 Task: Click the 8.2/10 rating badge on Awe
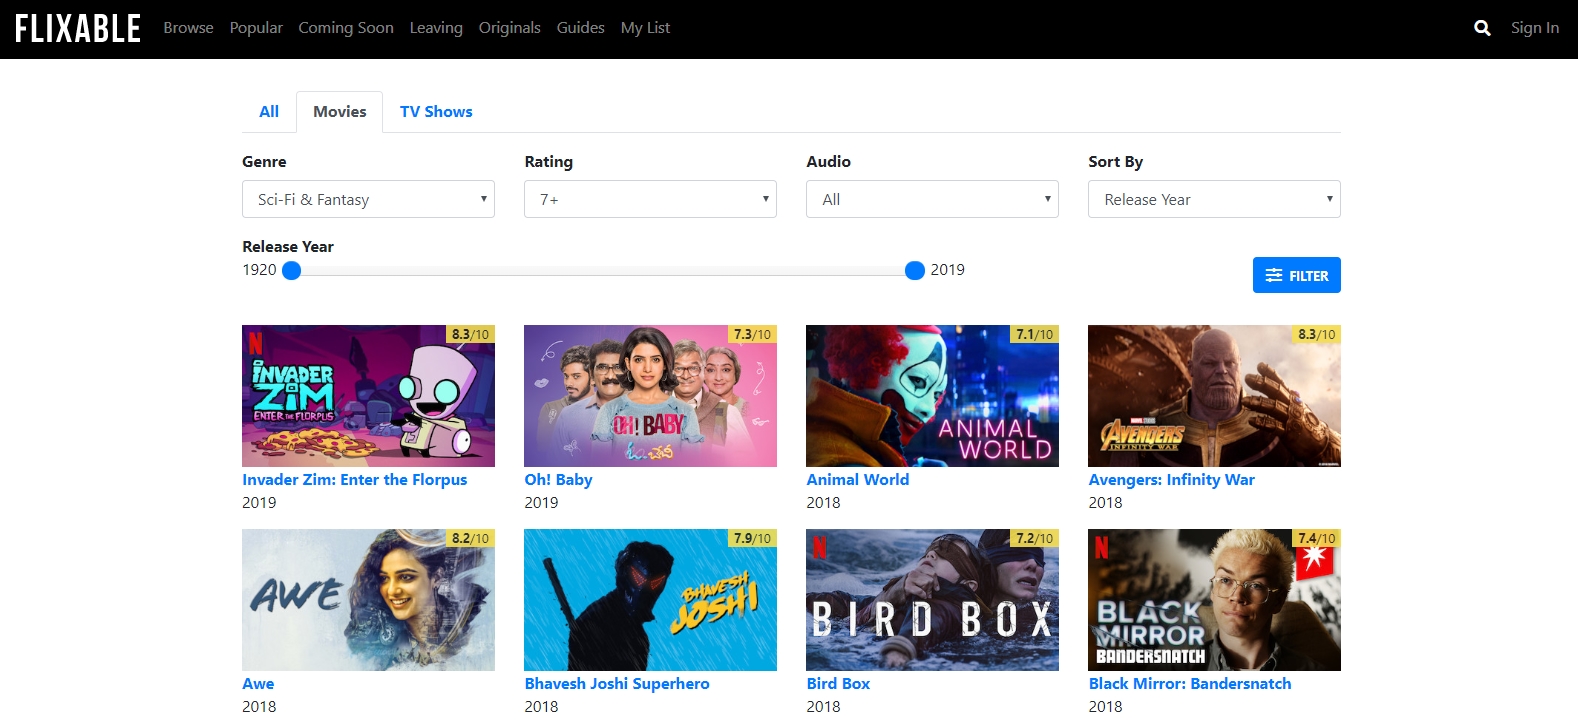click(470, 538)
